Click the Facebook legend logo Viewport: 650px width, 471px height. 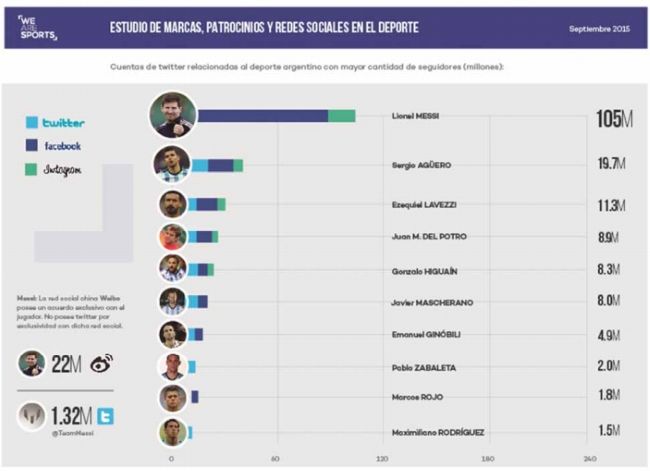click(x=62, y=146)
